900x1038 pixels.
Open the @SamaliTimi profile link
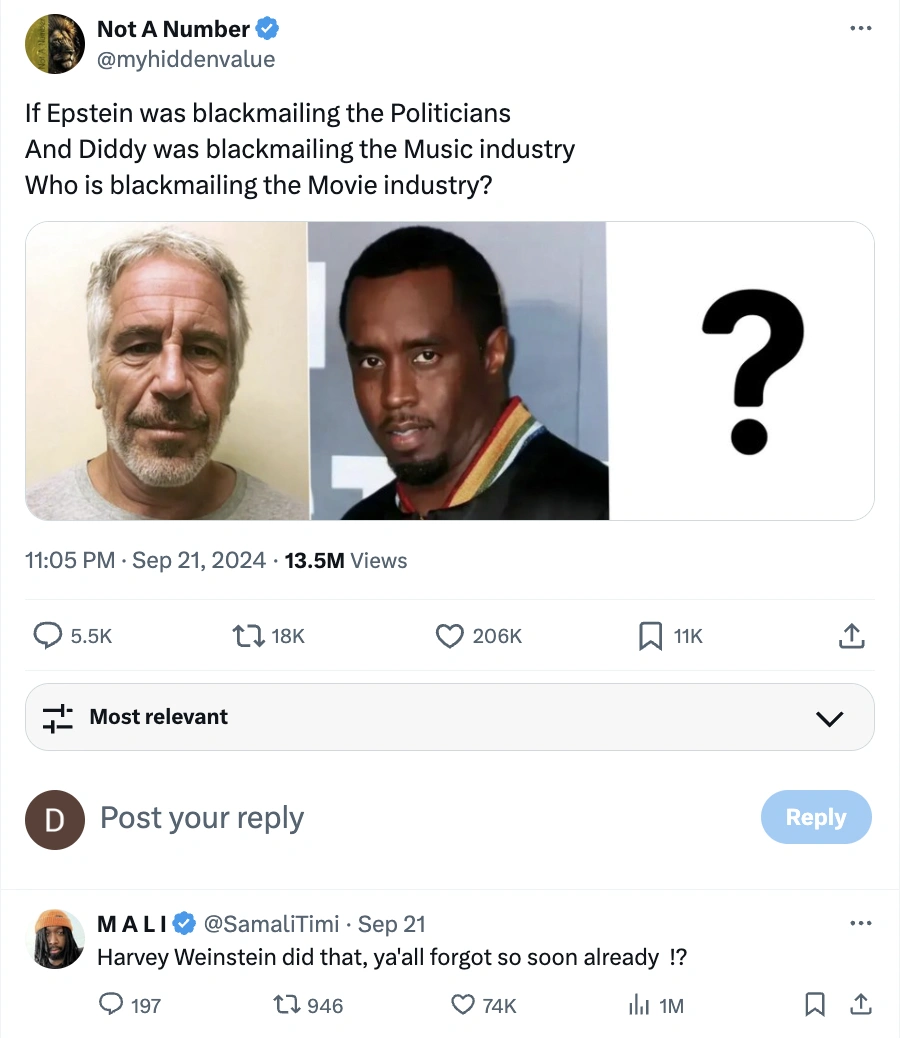pos(271,923)
